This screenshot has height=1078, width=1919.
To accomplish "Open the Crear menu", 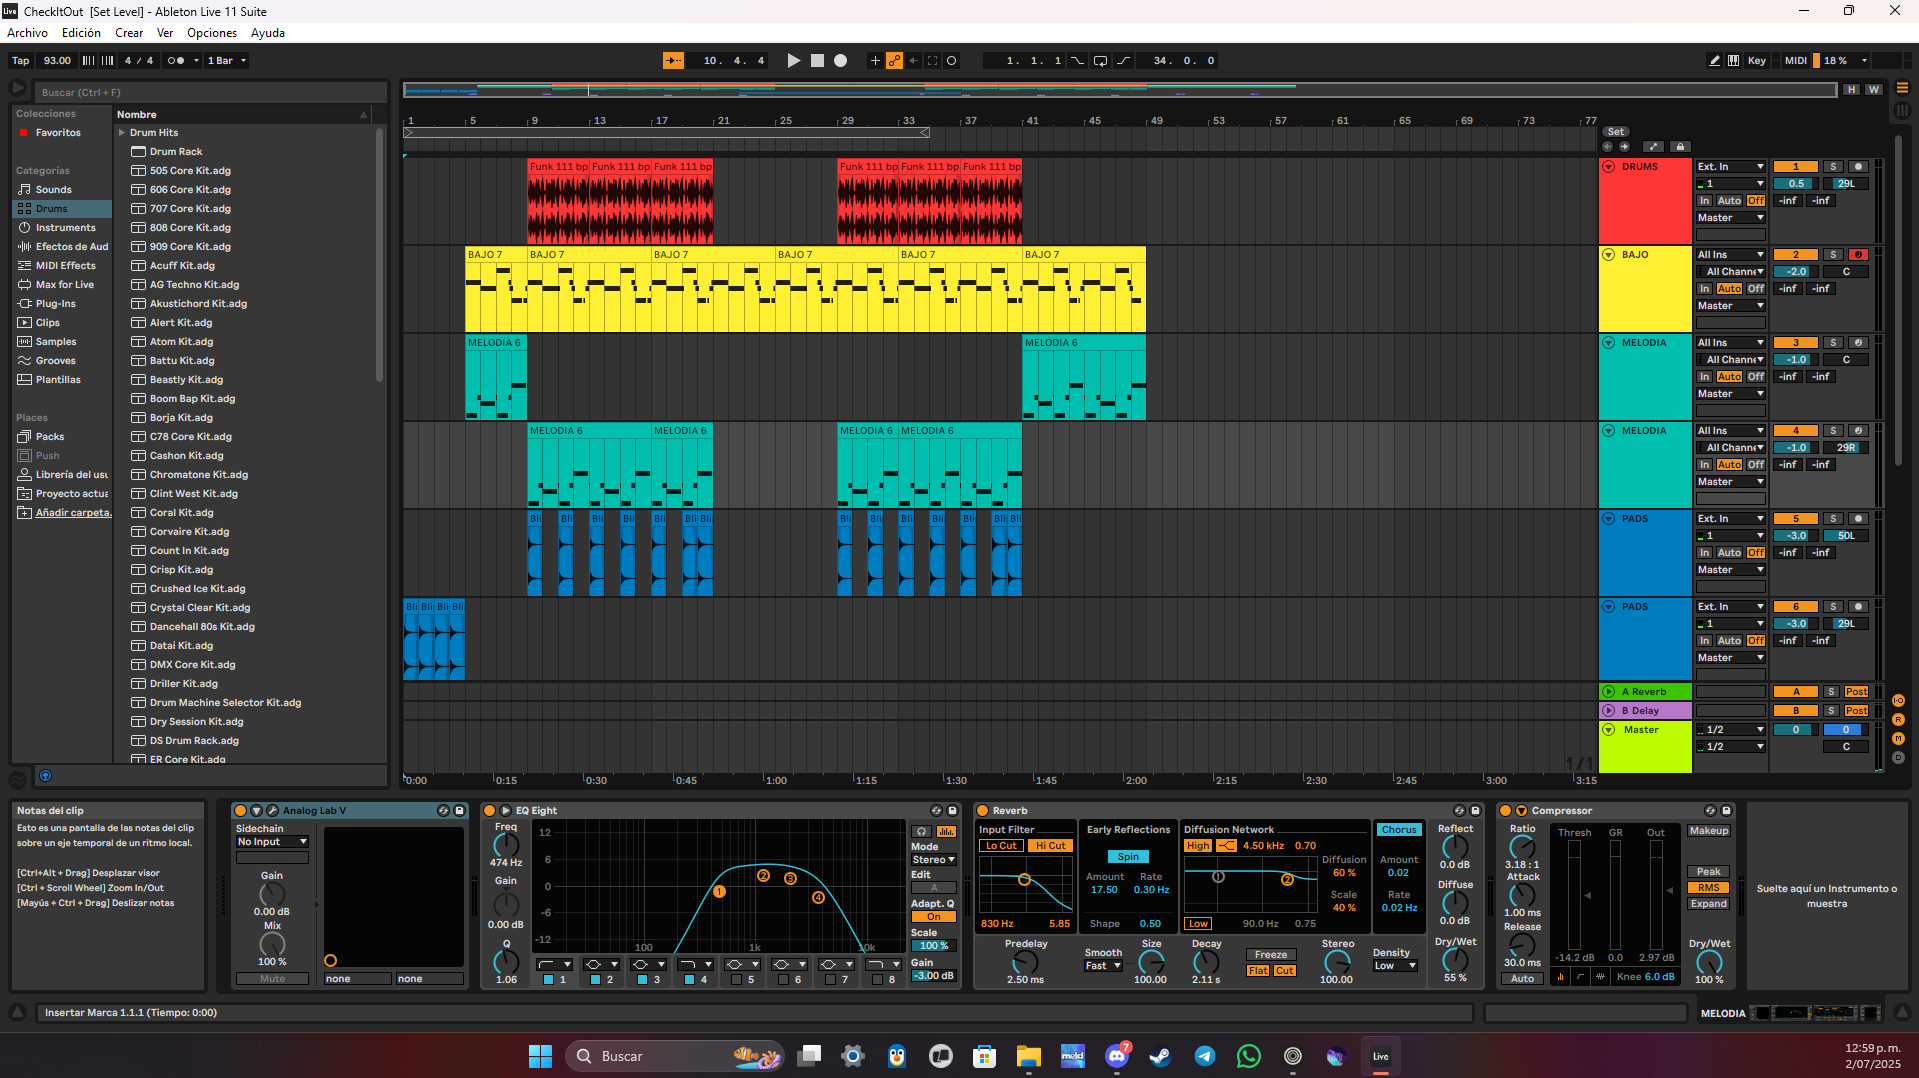I will click(x=129, y=33).
